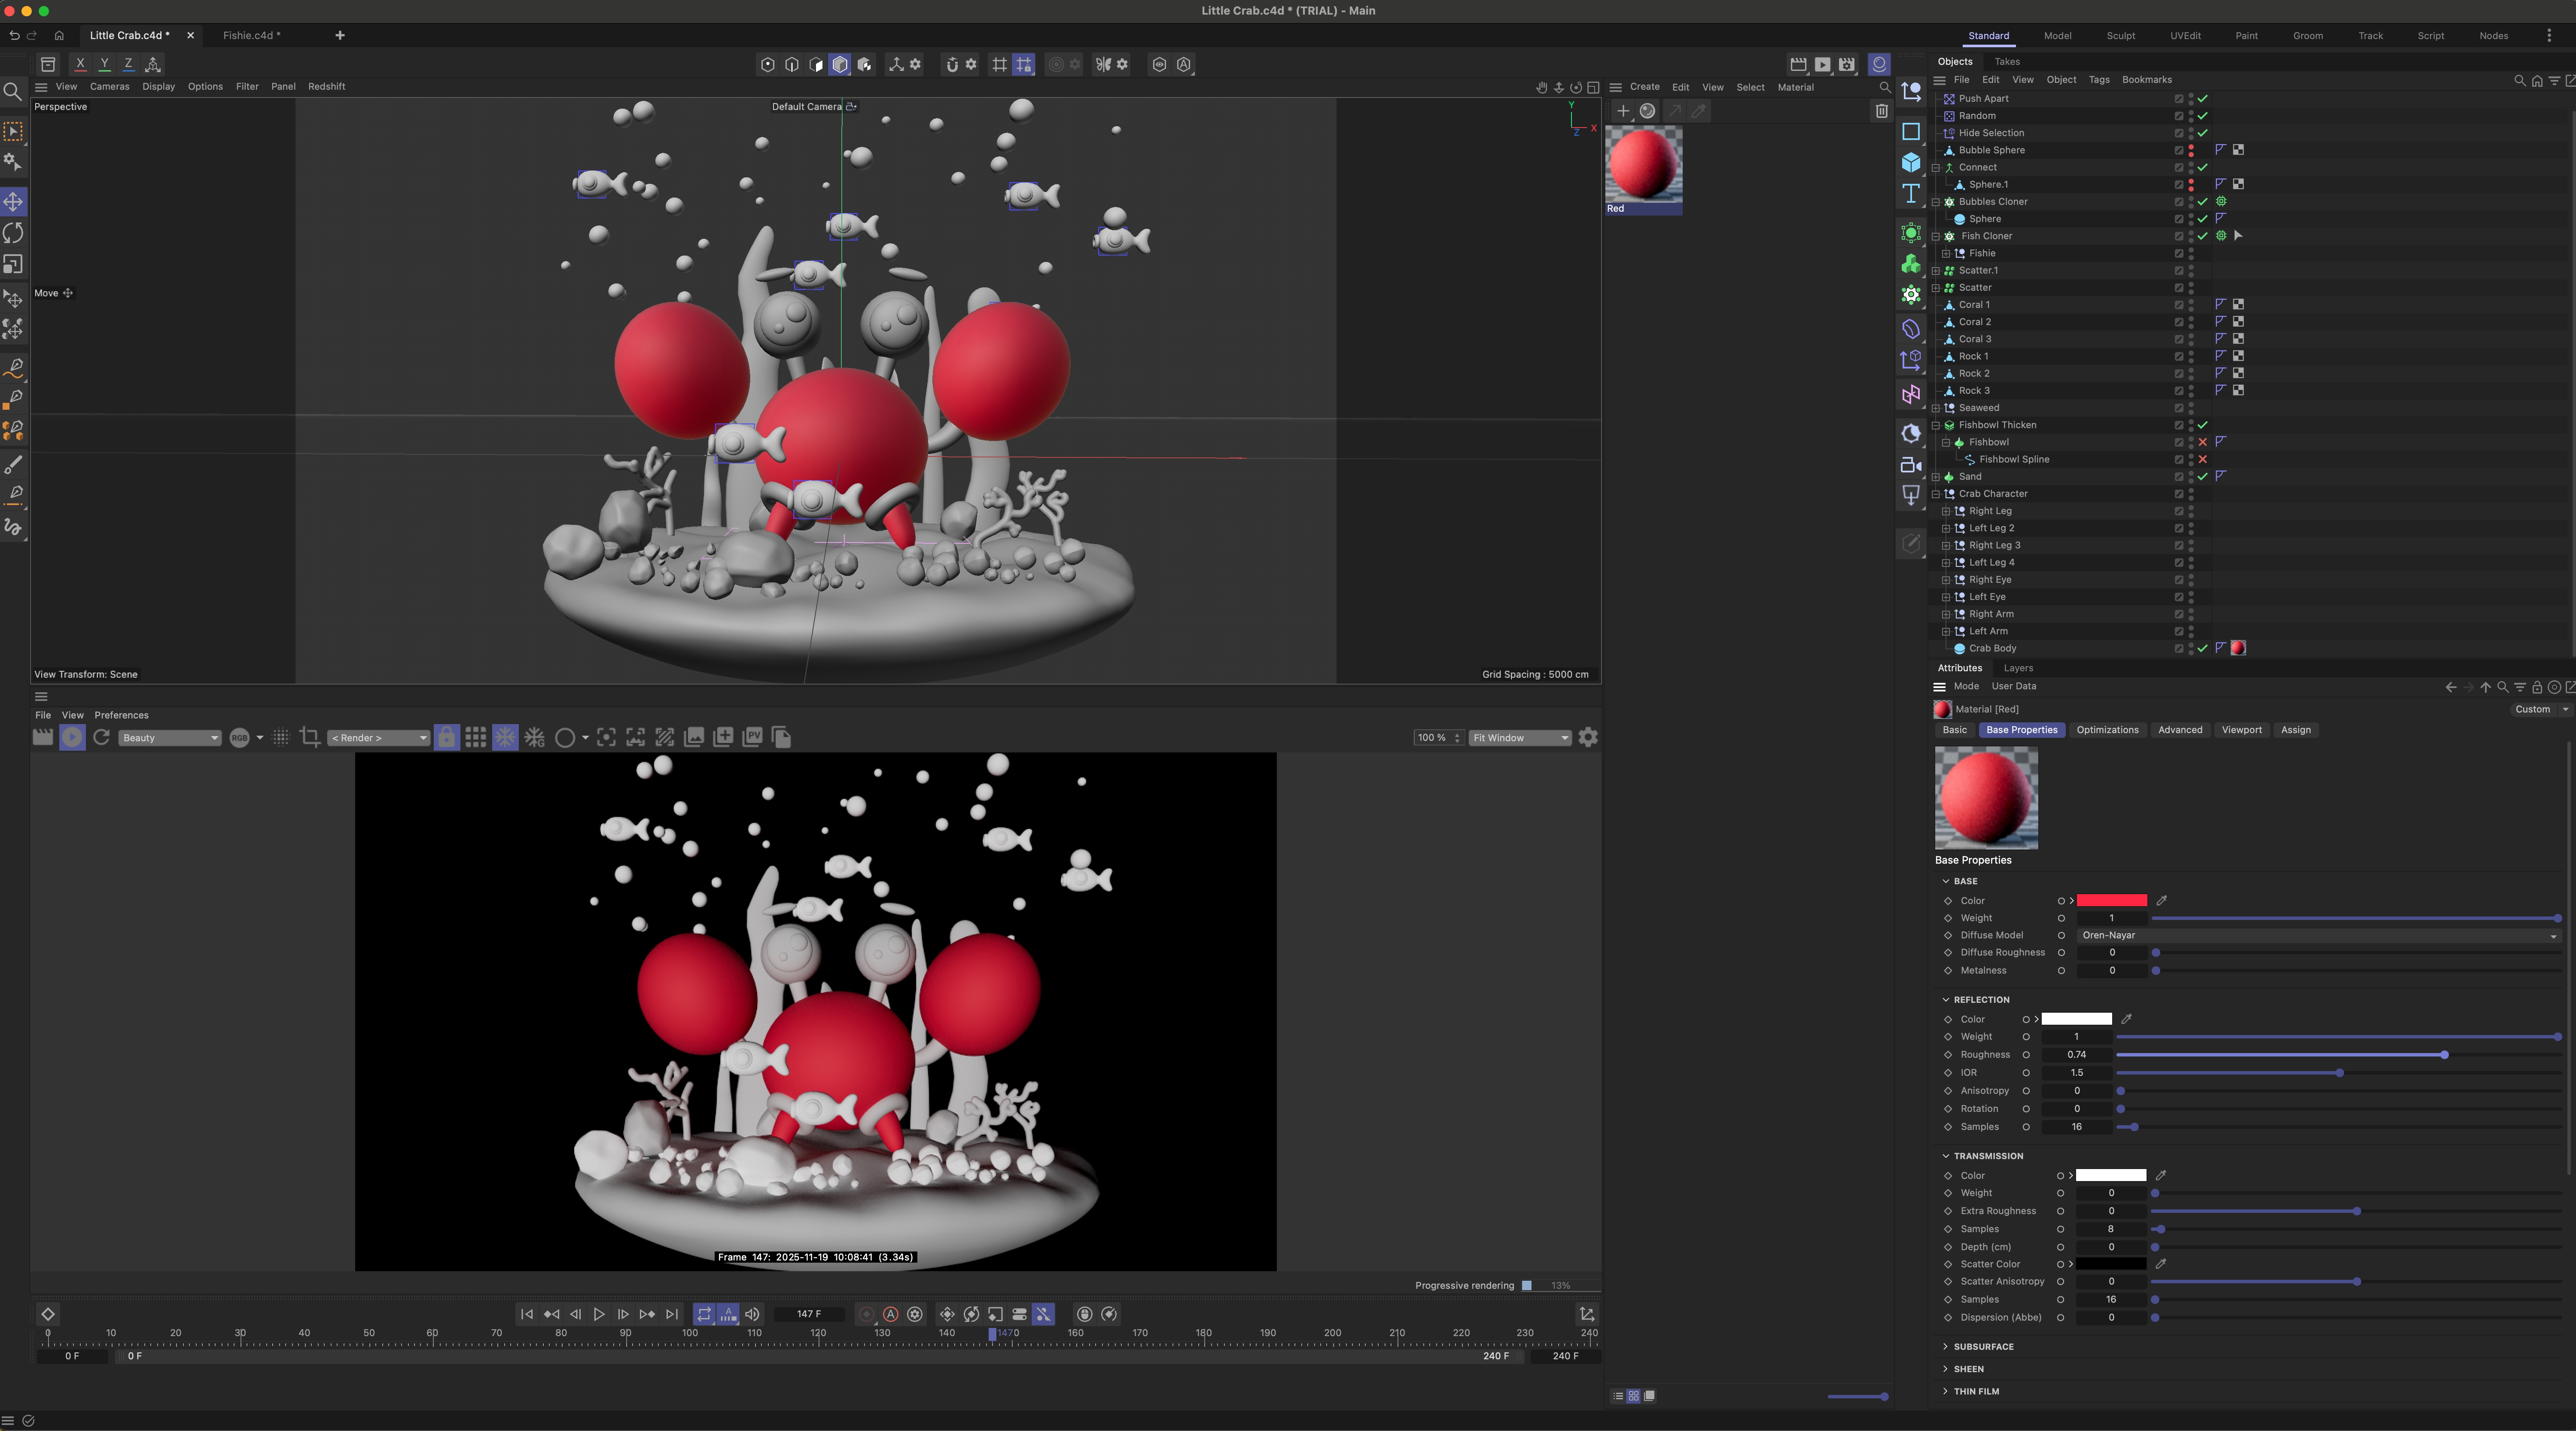
Task: Add a Cube primitive from the object palette
Action: click(x=1911, y=163)
